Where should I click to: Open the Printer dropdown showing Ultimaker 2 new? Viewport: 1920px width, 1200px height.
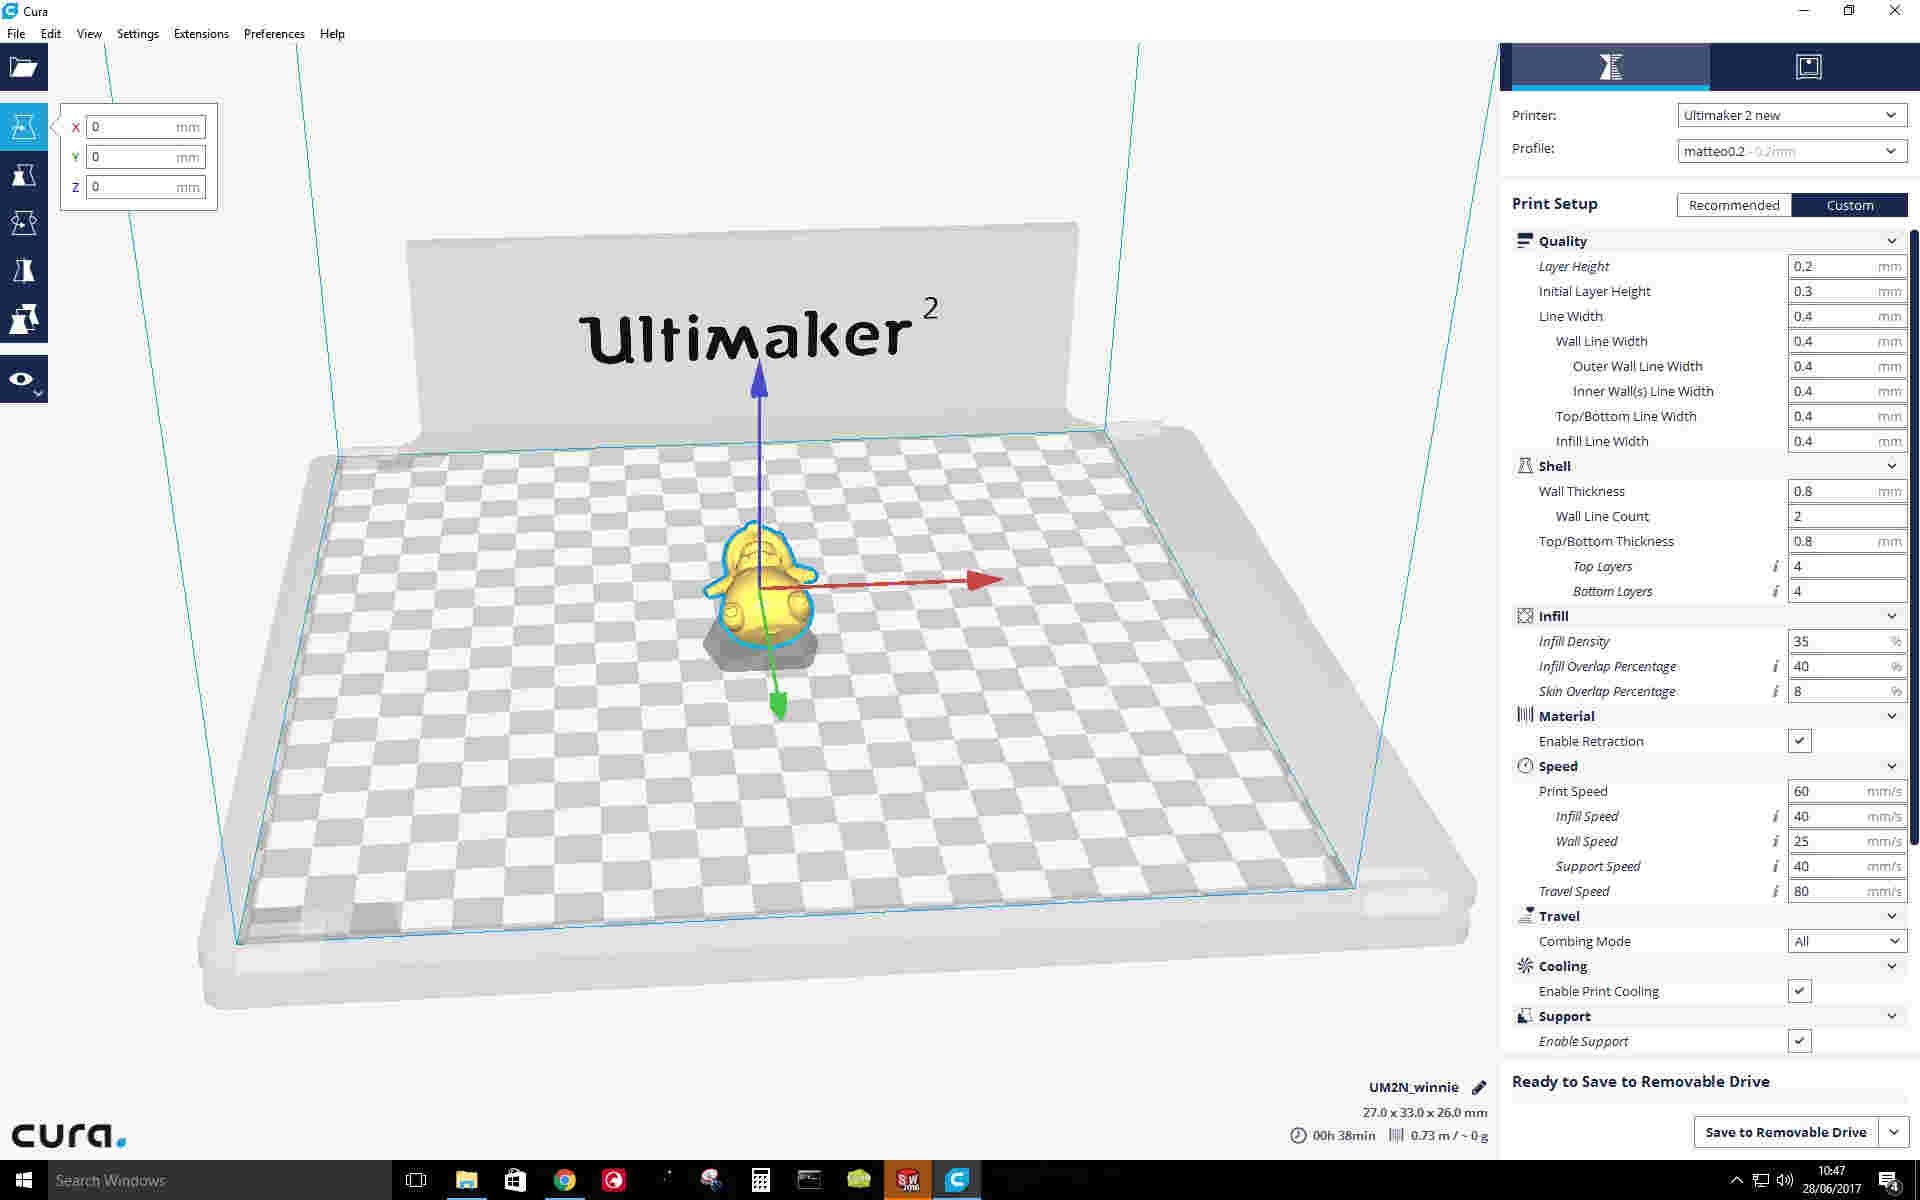[1792, 115]
